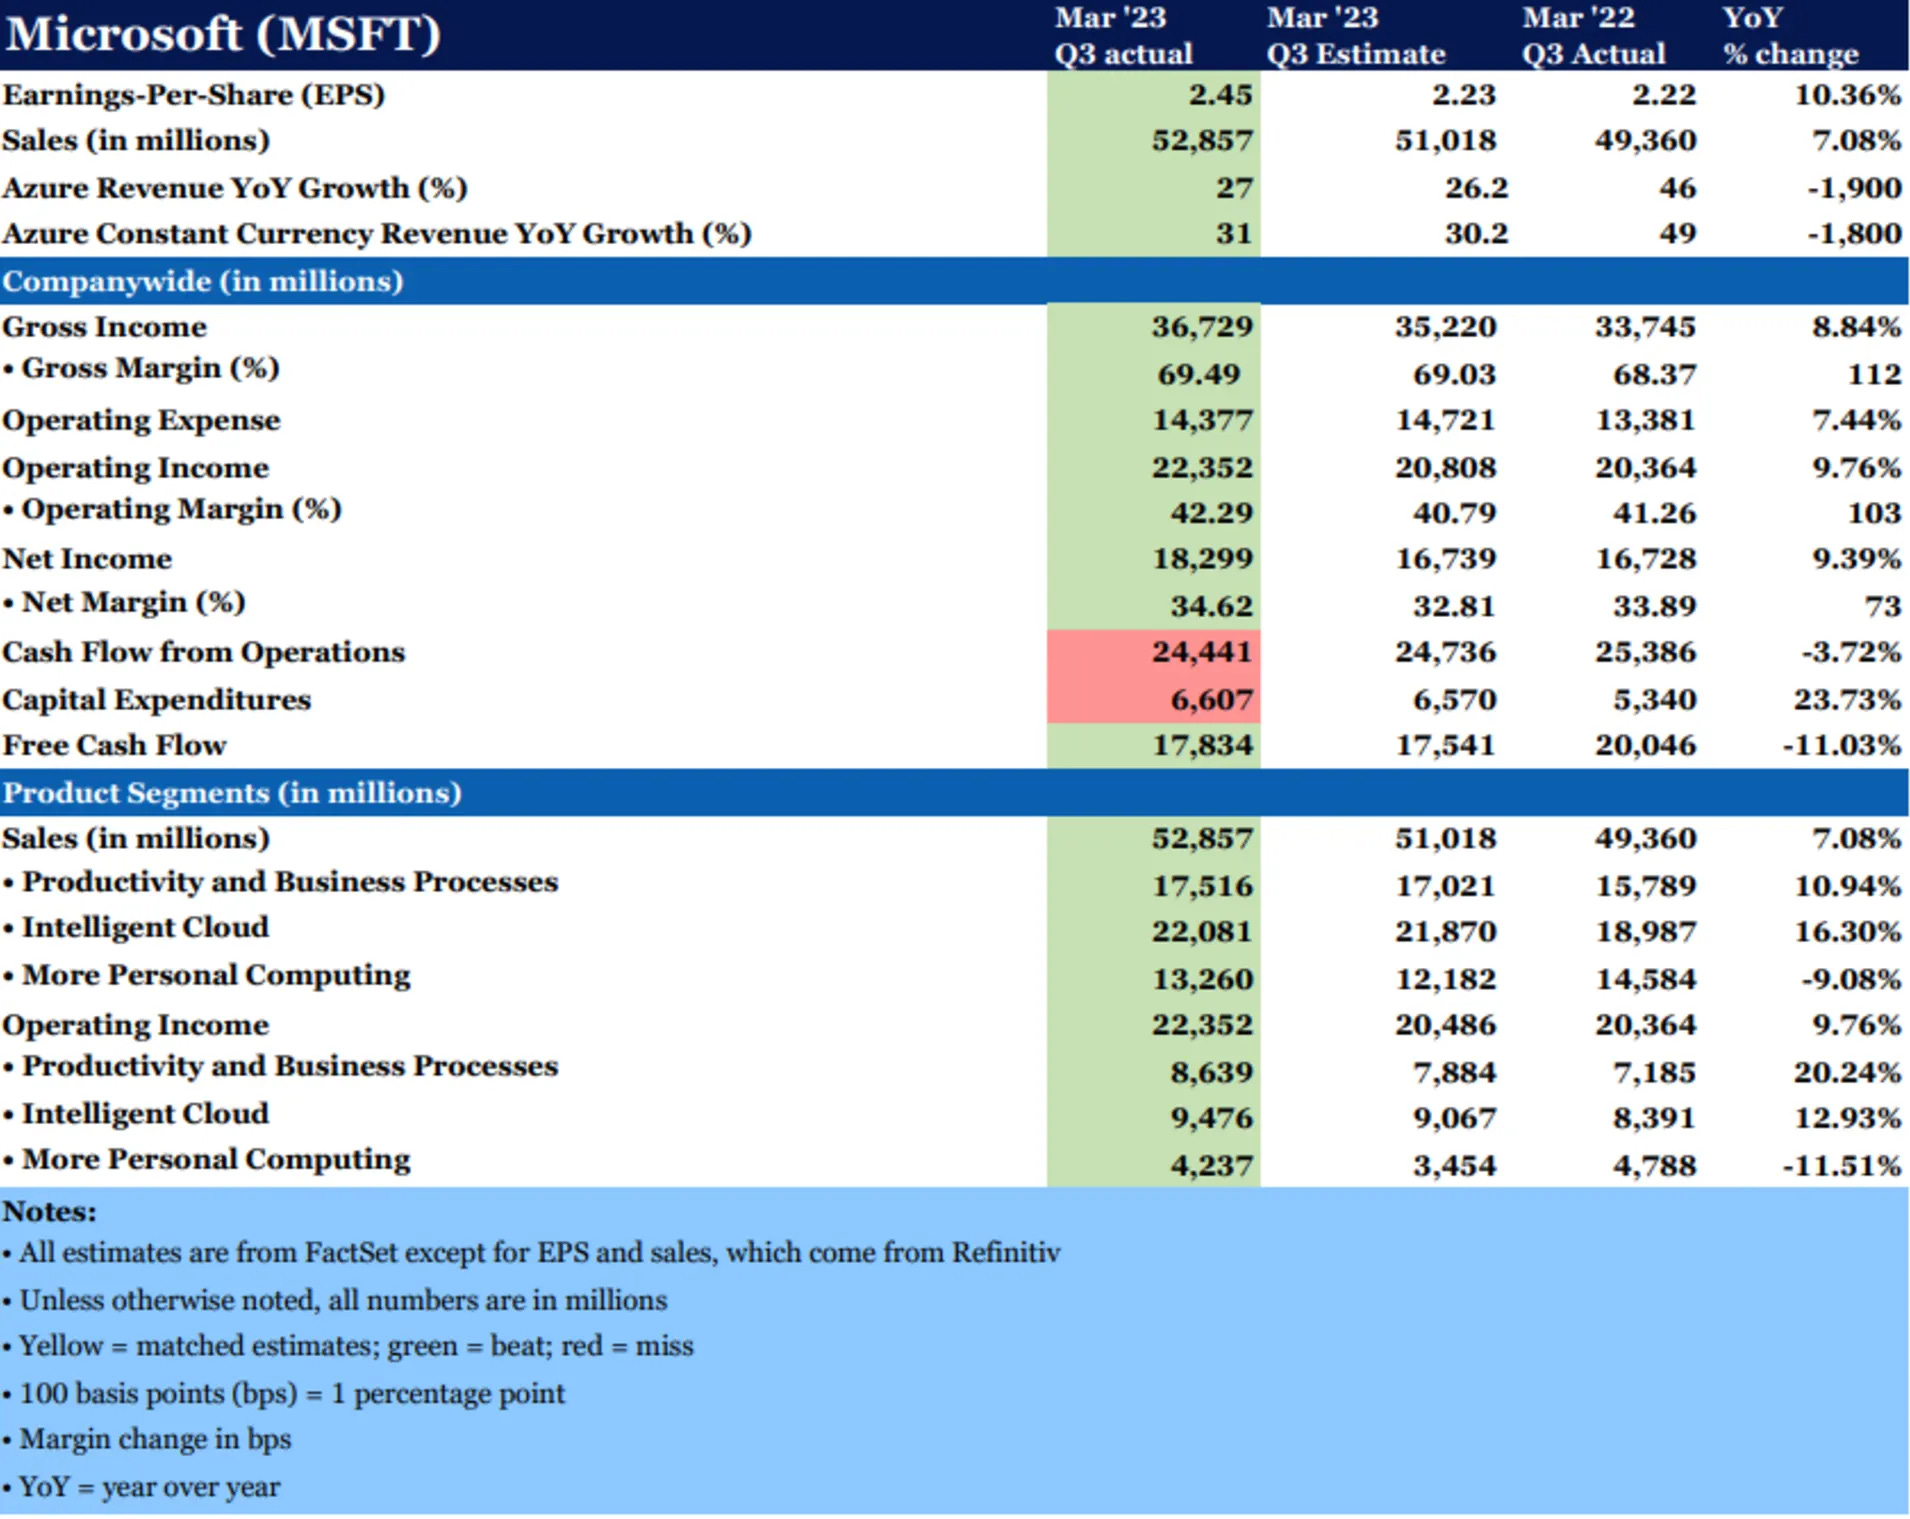Click Gross Margin bps change 112
1910x1519 pixels.
[x=1874, y=374]
